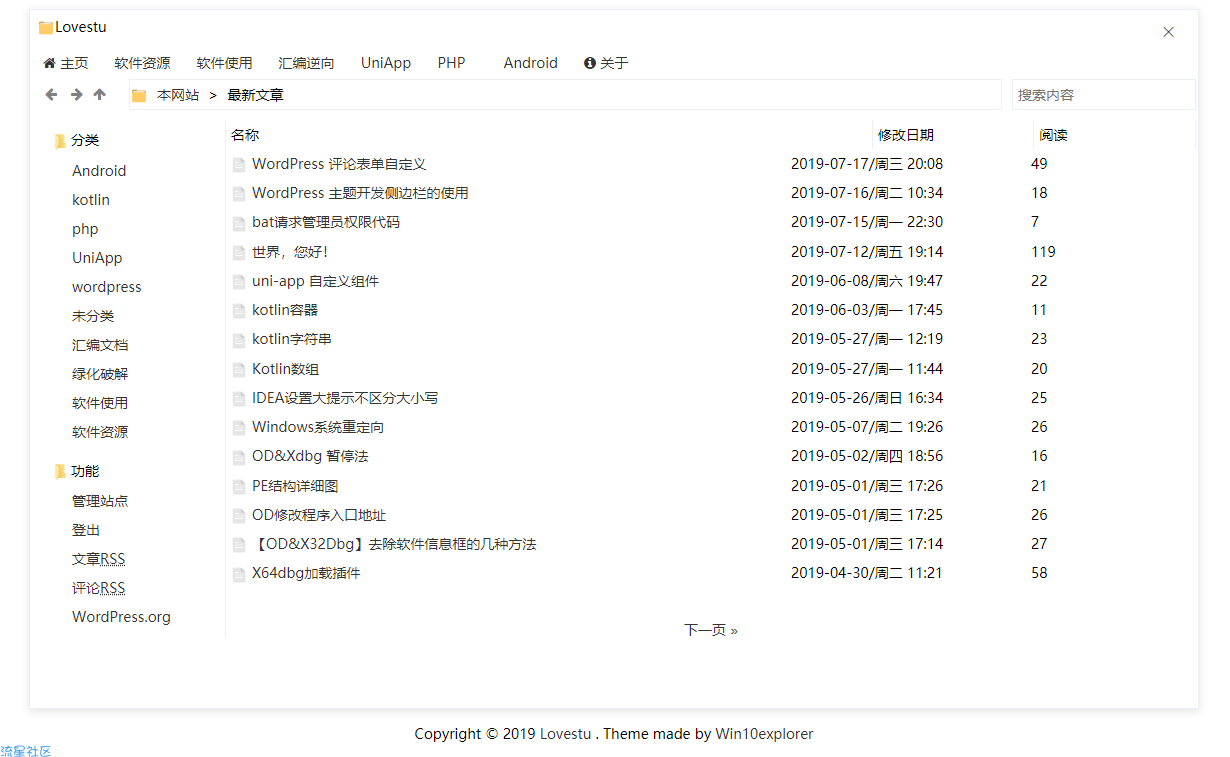Click the 名称 column header

coord(245,135)
